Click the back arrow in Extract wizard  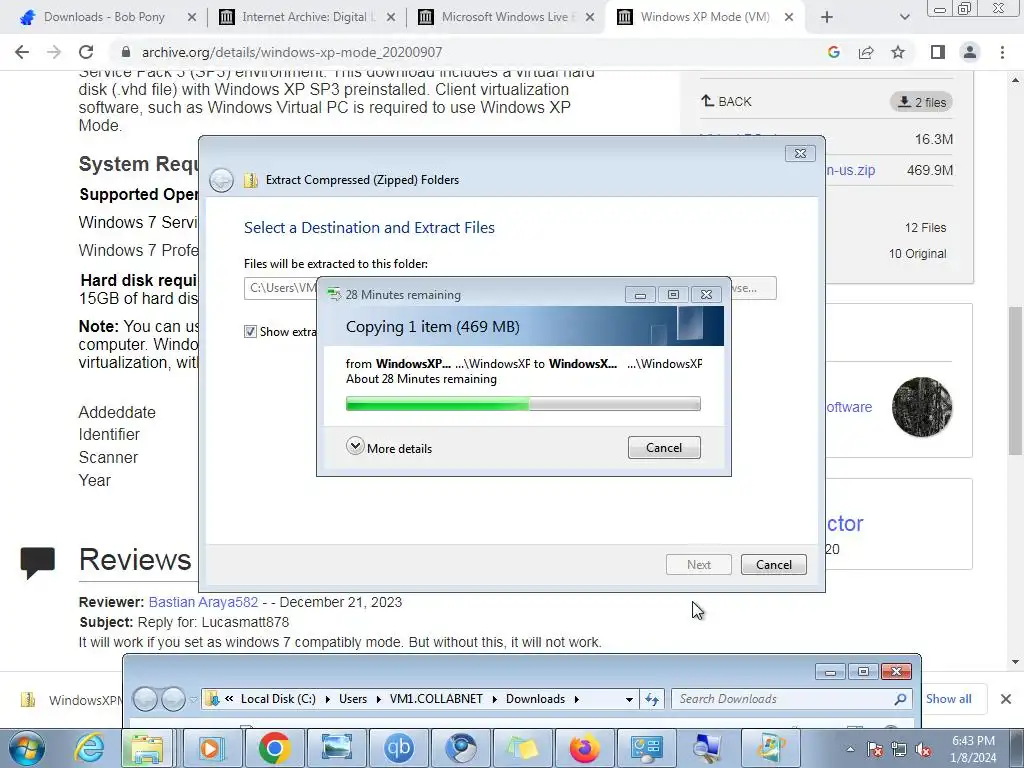click(221, 180)
